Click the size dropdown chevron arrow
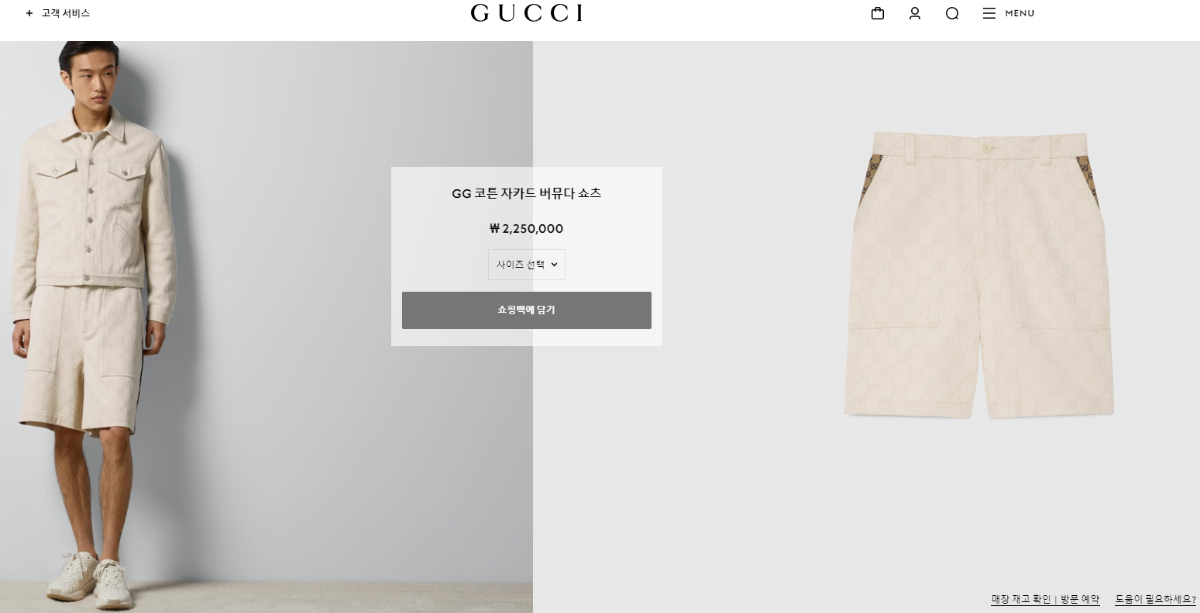The image size is (1200, 613). coord(554,265)
